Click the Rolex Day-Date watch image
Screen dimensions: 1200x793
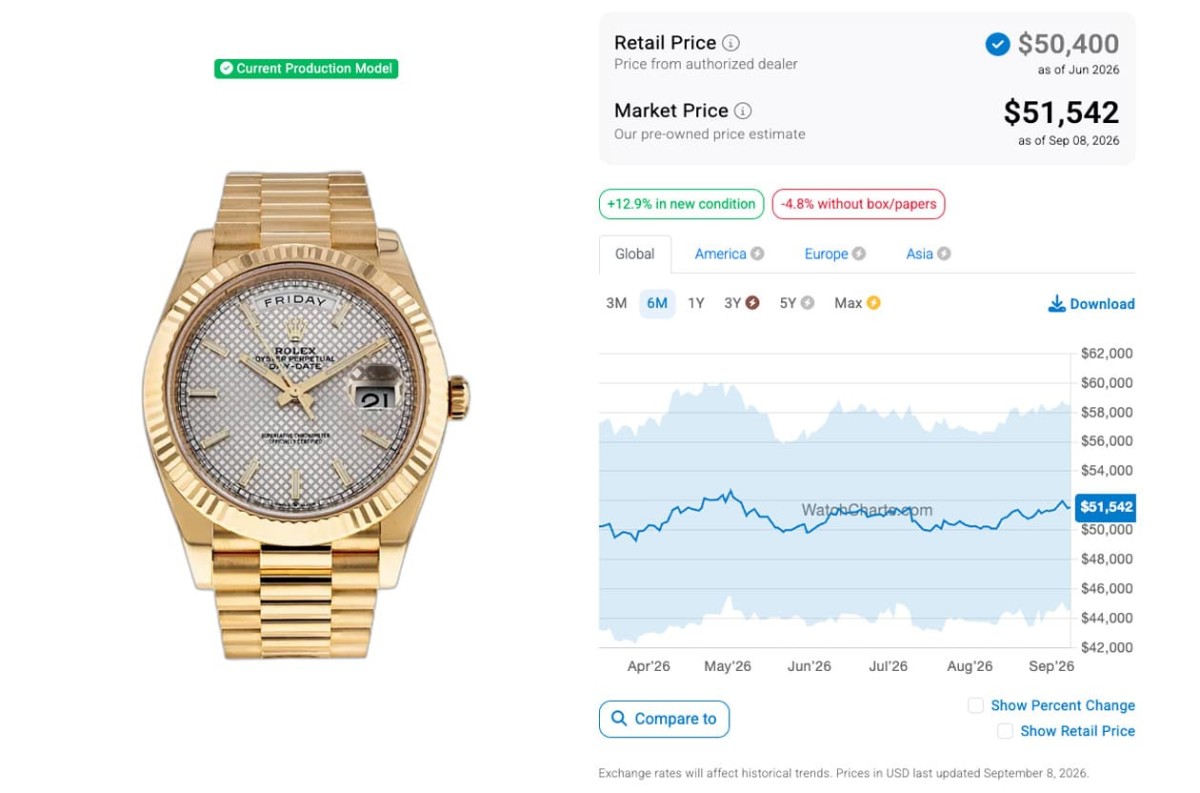[x=306, y=414]
